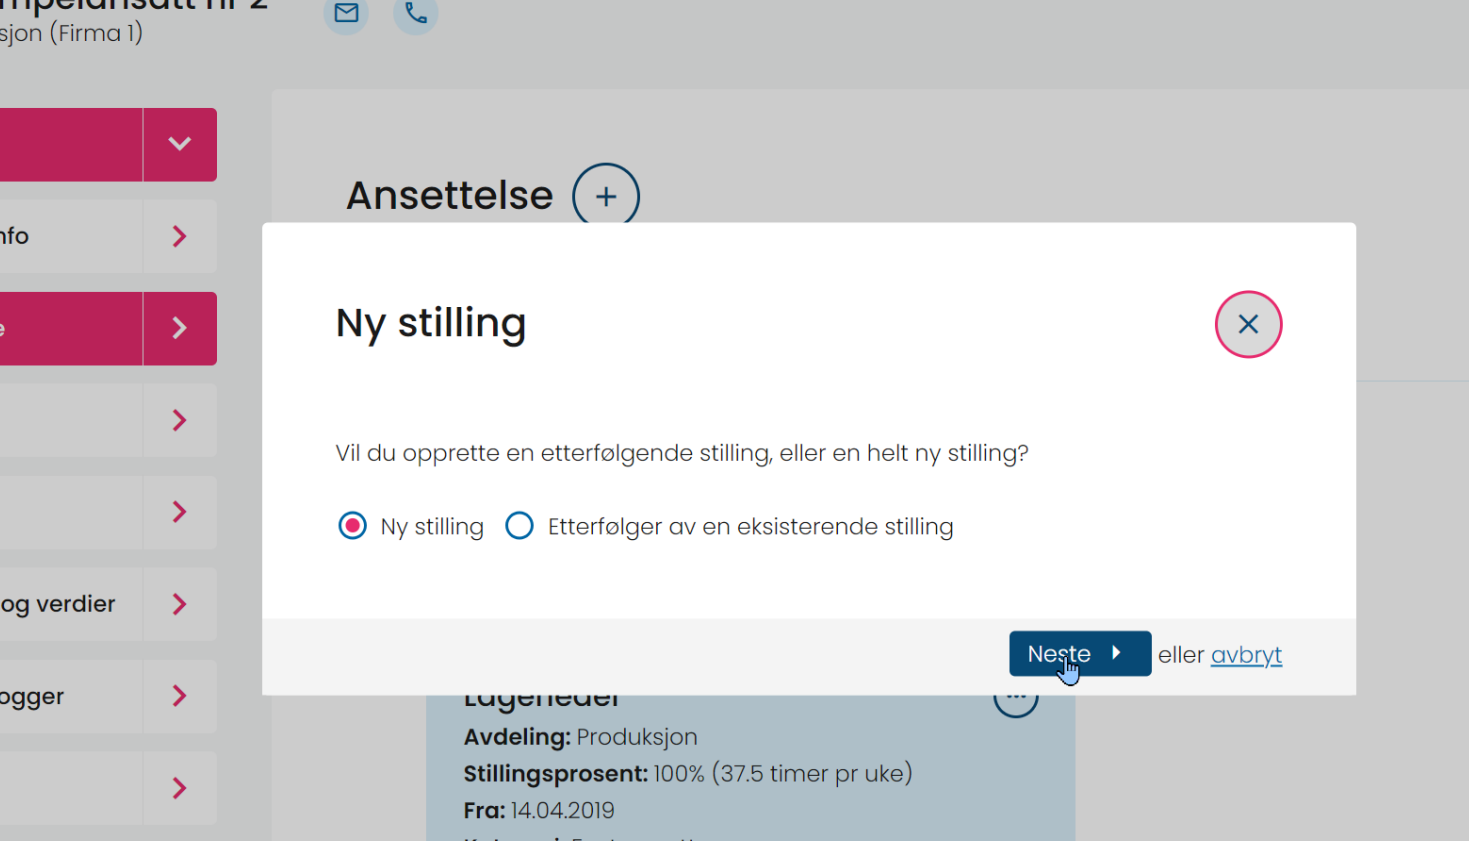This screenshot has height=841, width=1469.
Task: Close the Ny stilling dialog
Action: [x=1248, y=324]
